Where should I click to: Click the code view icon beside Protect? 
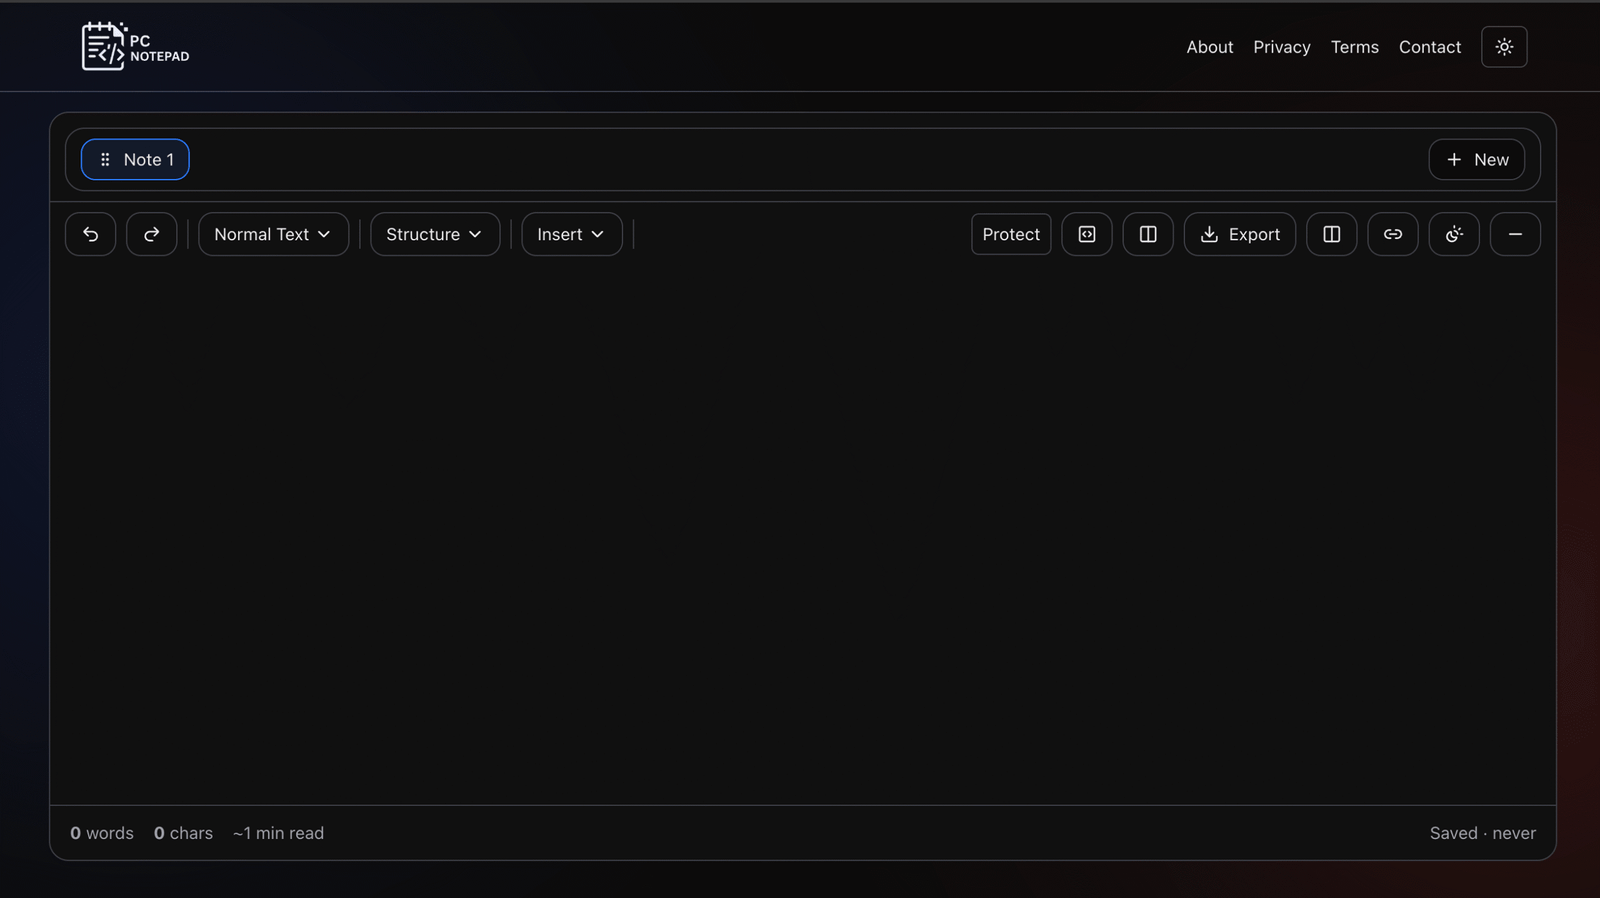pos(1087,234)
